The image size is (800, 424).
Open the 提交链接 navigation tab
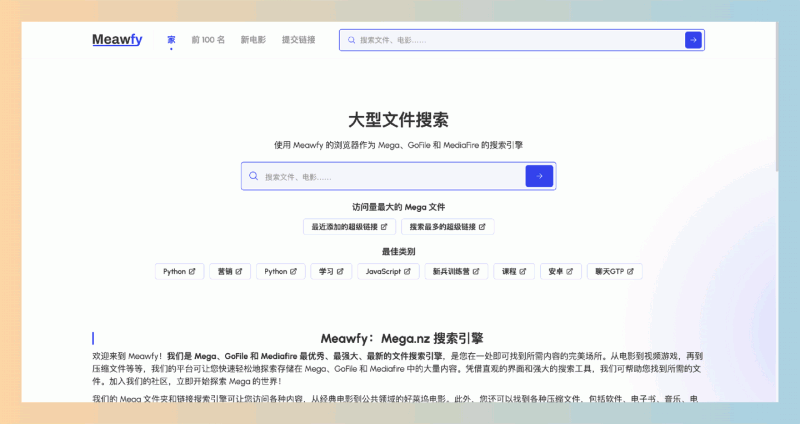[x=298, y=40]
